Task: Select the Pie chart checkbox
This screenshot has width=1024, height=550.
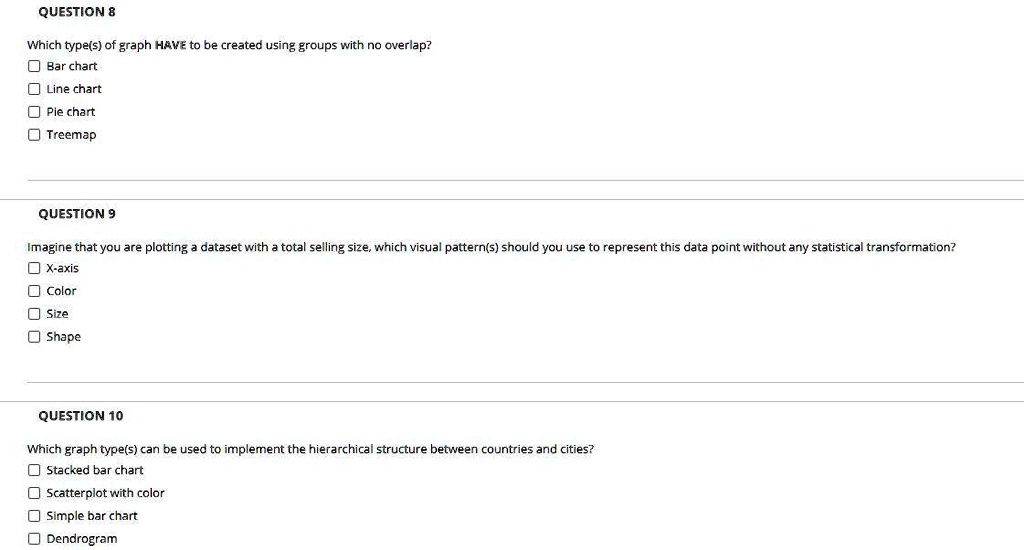Action: (34, 112)
